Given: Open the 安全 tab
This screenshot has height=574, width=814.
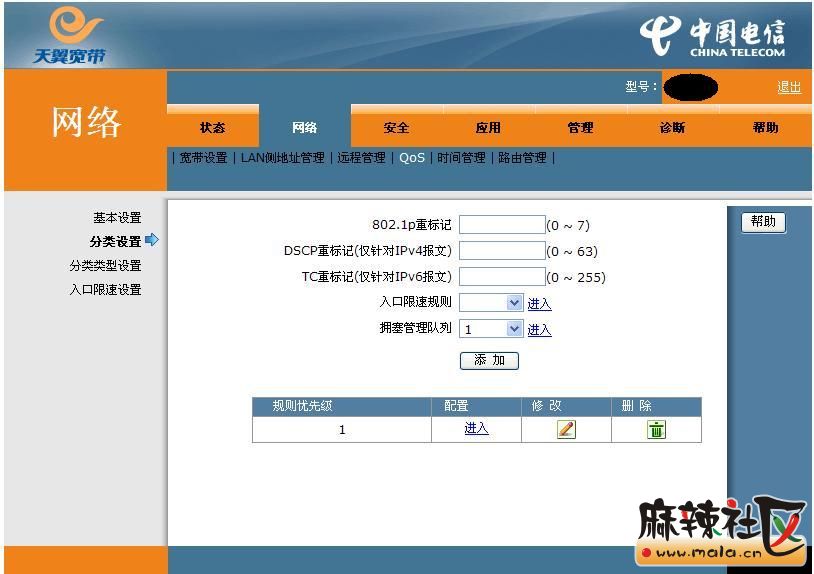Looking at the screenshot, I should click(x=396, y=128).
